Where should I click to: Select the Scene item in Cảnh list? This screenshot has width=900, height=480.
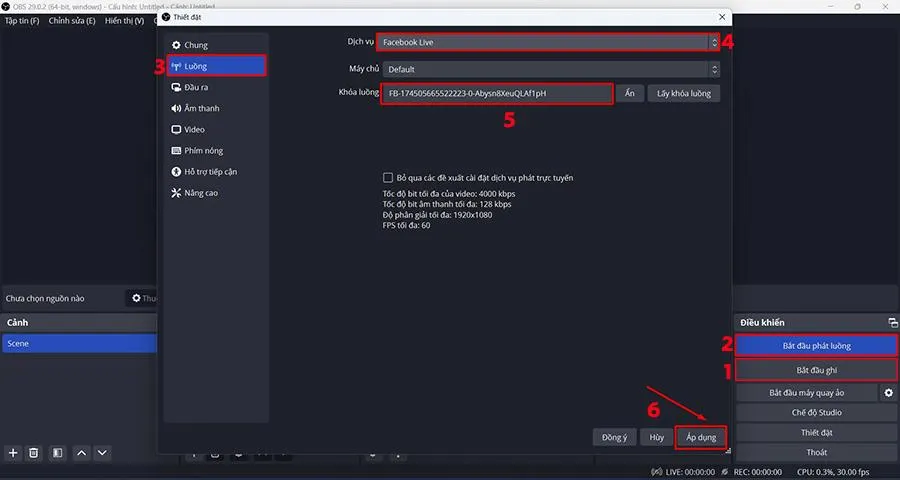click(79, 343)
